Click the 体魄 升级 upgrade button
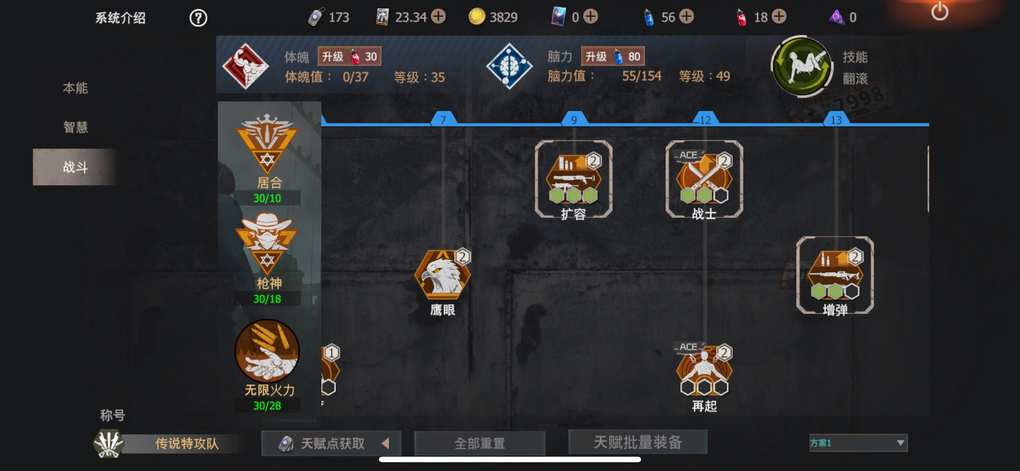The height and width of the screenshot is (471, 1020). (x=349, y=57)
